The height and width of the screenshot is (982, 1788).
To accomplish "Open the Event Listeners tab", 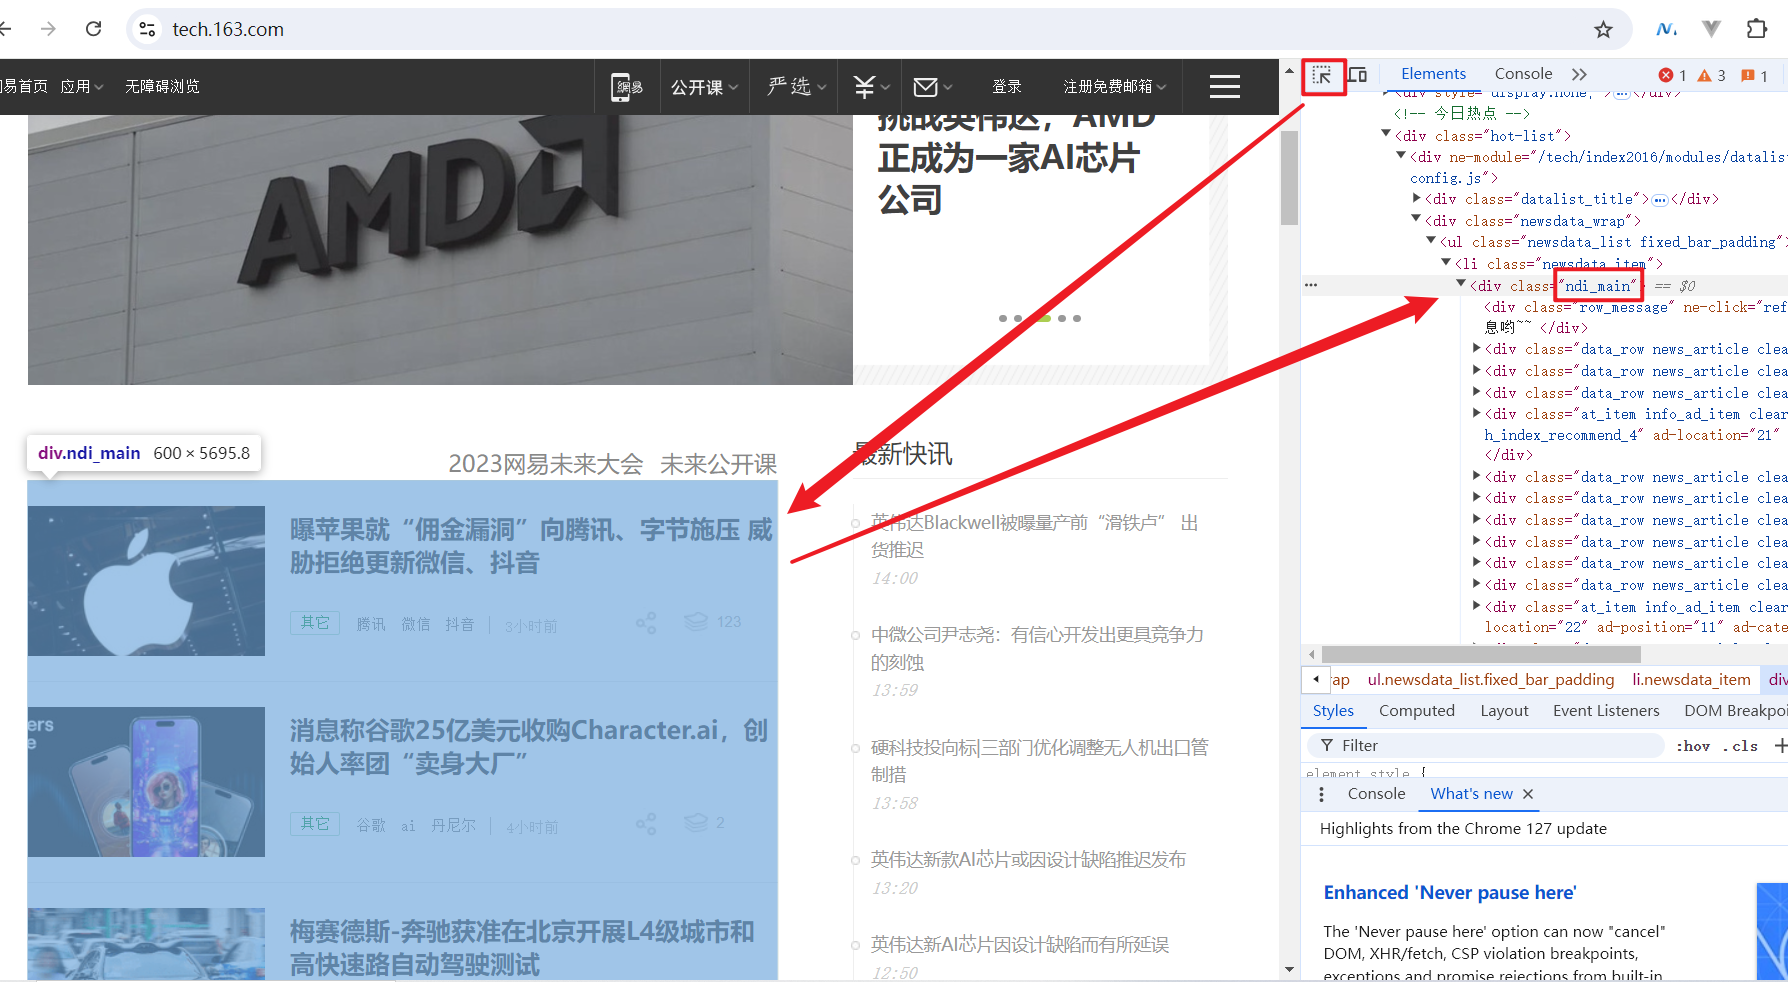I will click(1606, 711).
